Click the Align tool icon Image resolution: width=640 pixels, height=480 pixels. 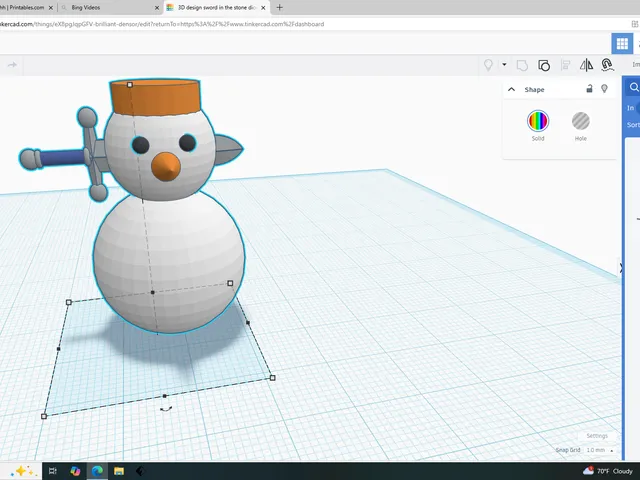pyautogui.click(x=565, y=65)
